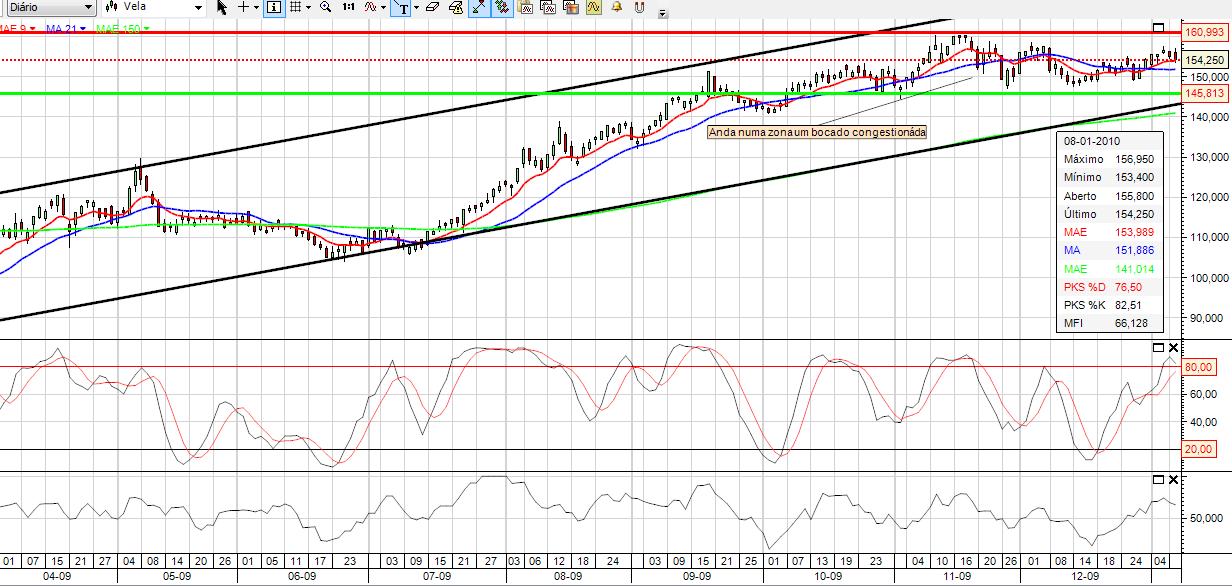Toggle the magnet snap icon

pyautogui.click(x=638, y=7)
